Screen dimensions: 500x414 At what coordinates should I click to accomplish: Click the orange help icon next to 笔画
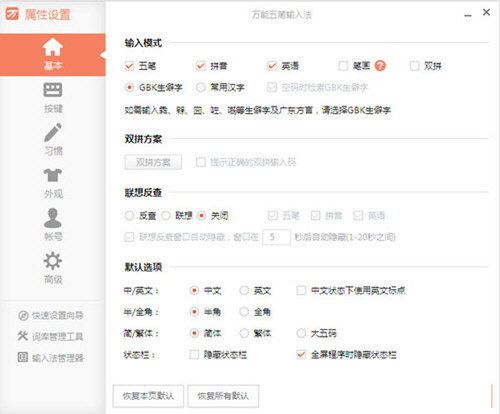point(380,66)
